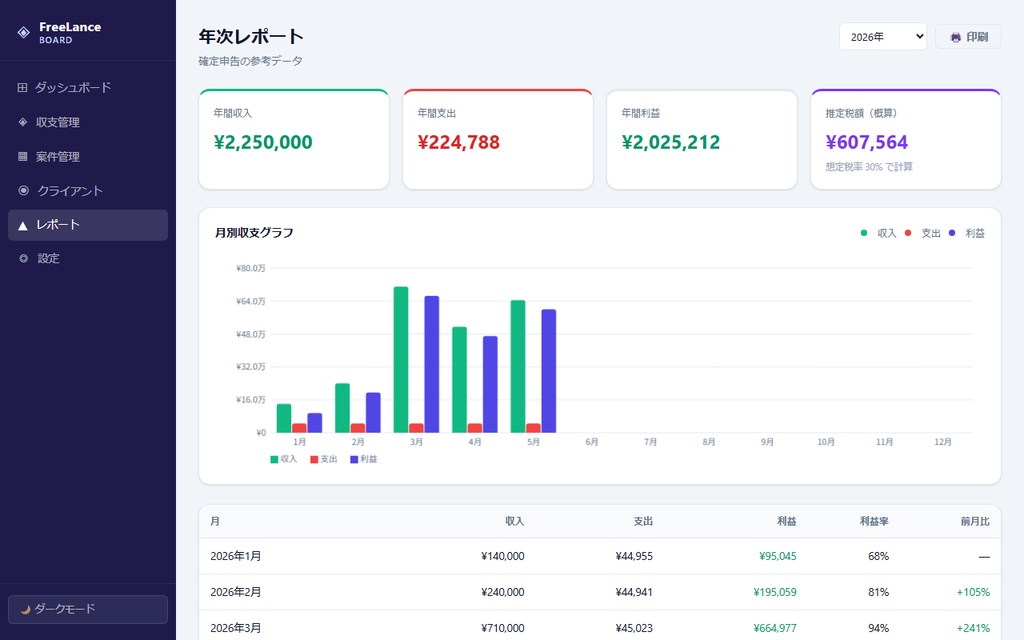Click the 利益率 column header

pyautogui.click(x=874, y=521)
